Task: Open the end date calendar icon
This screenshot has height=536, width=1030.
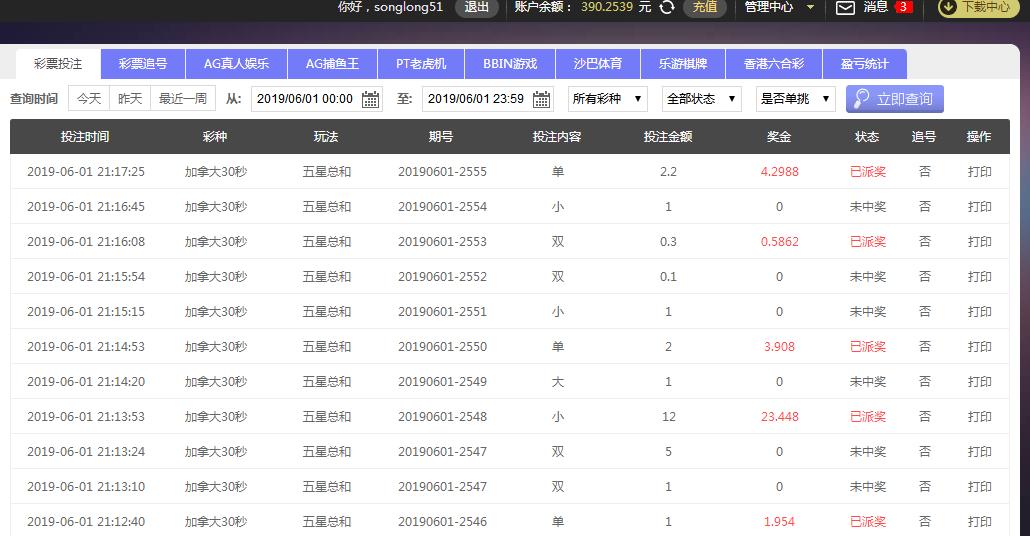Action: click(x=541, y=99)
